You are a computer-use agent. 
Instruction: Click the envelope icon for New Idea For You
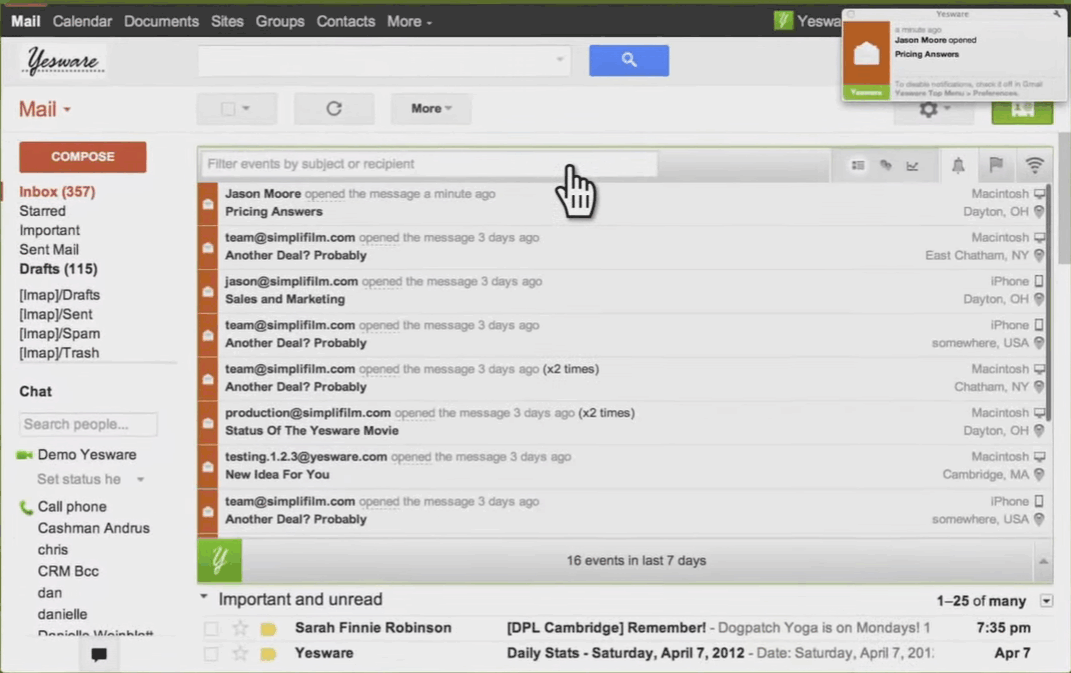208,467
